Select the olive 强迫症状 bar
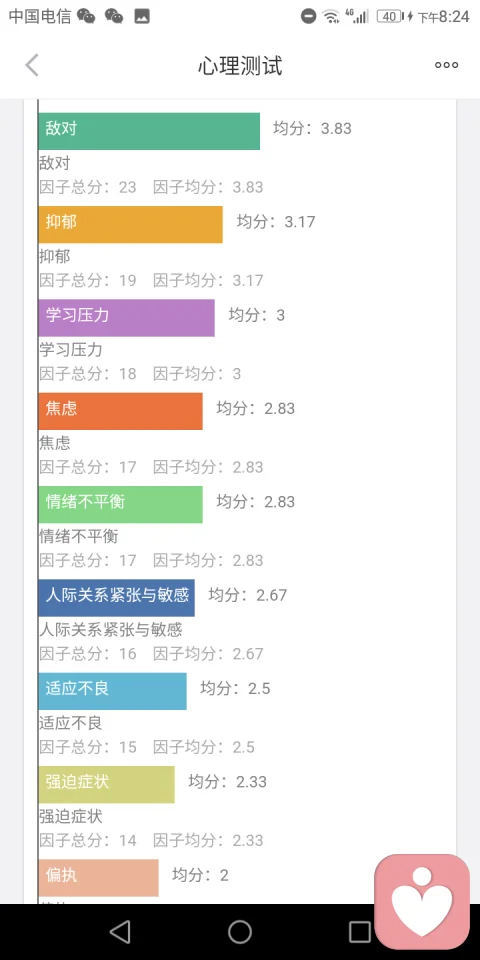Viewport: 480px width, 960px height. (107, 784)
